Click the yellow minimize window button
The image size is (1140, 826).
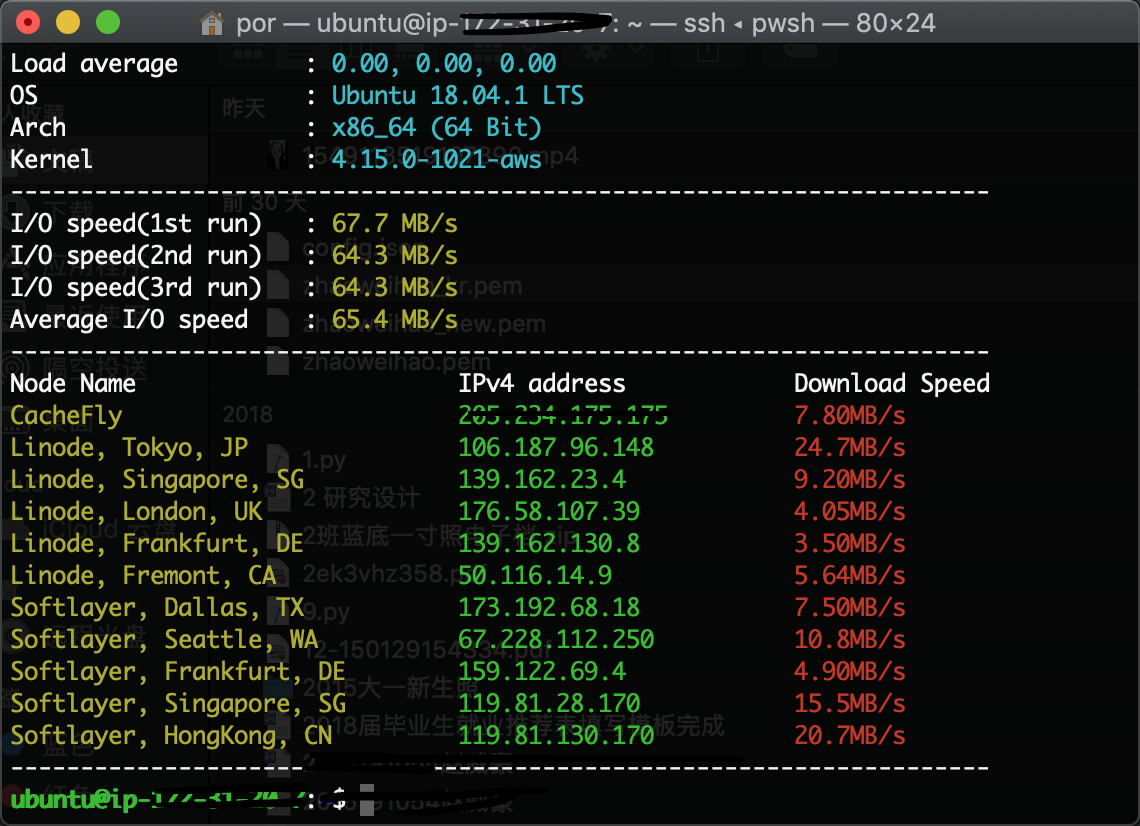68,23
